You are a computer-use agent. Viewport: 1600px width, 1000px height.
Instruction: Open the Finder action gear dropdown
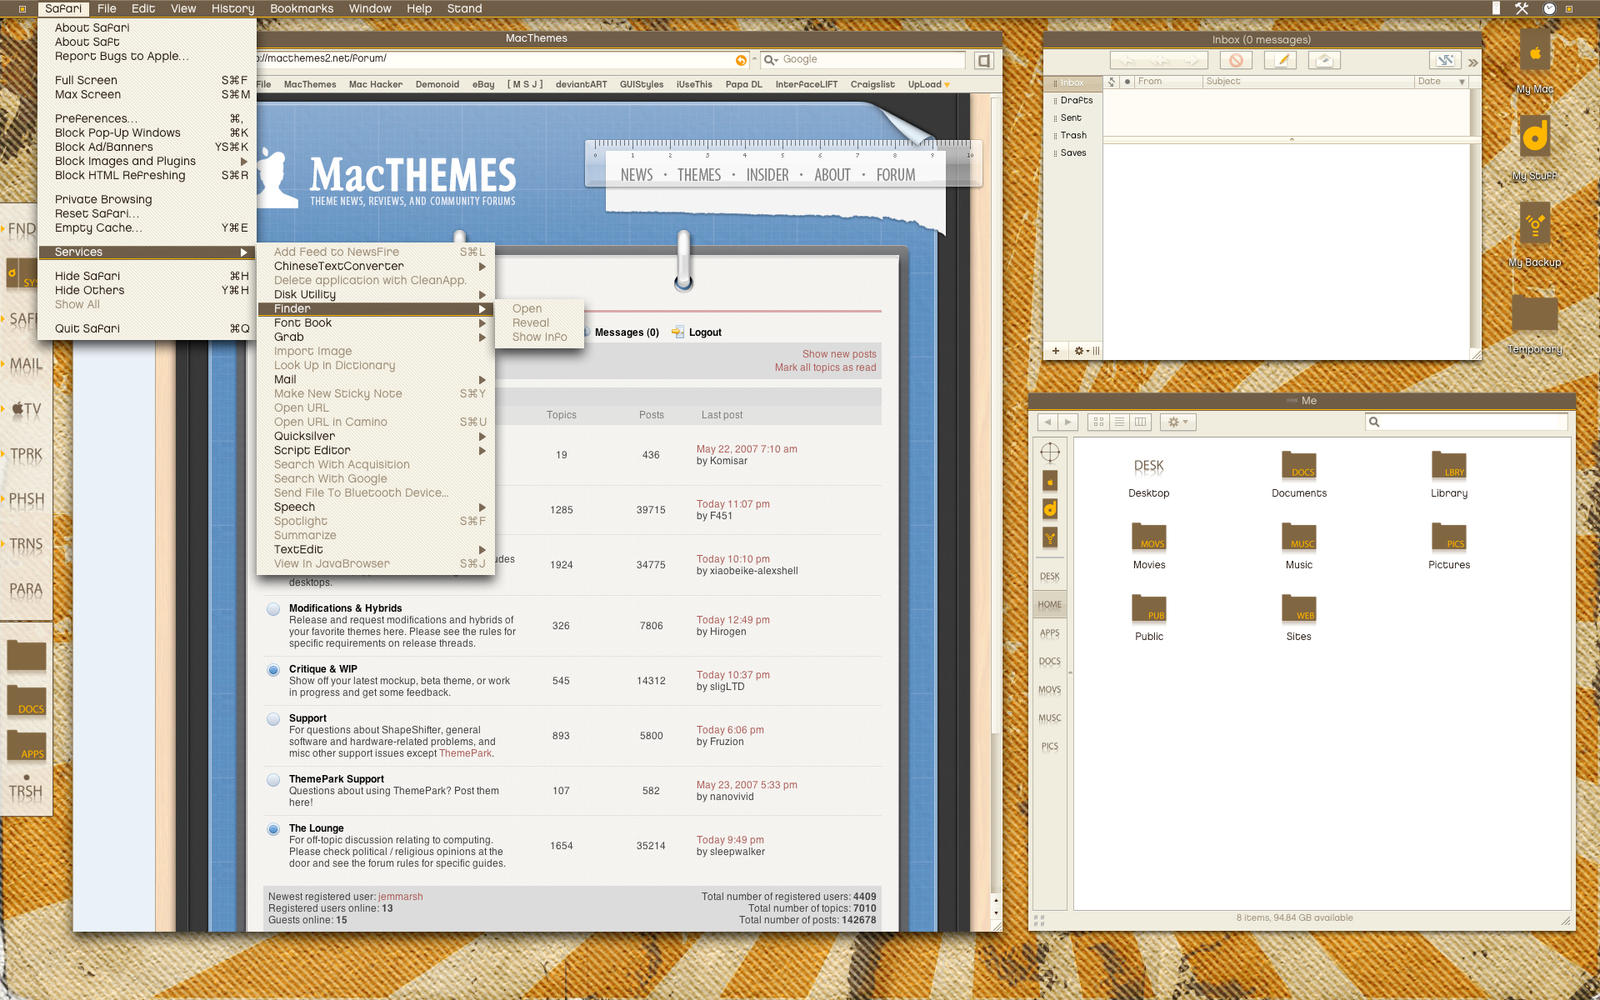point(1177,422)
